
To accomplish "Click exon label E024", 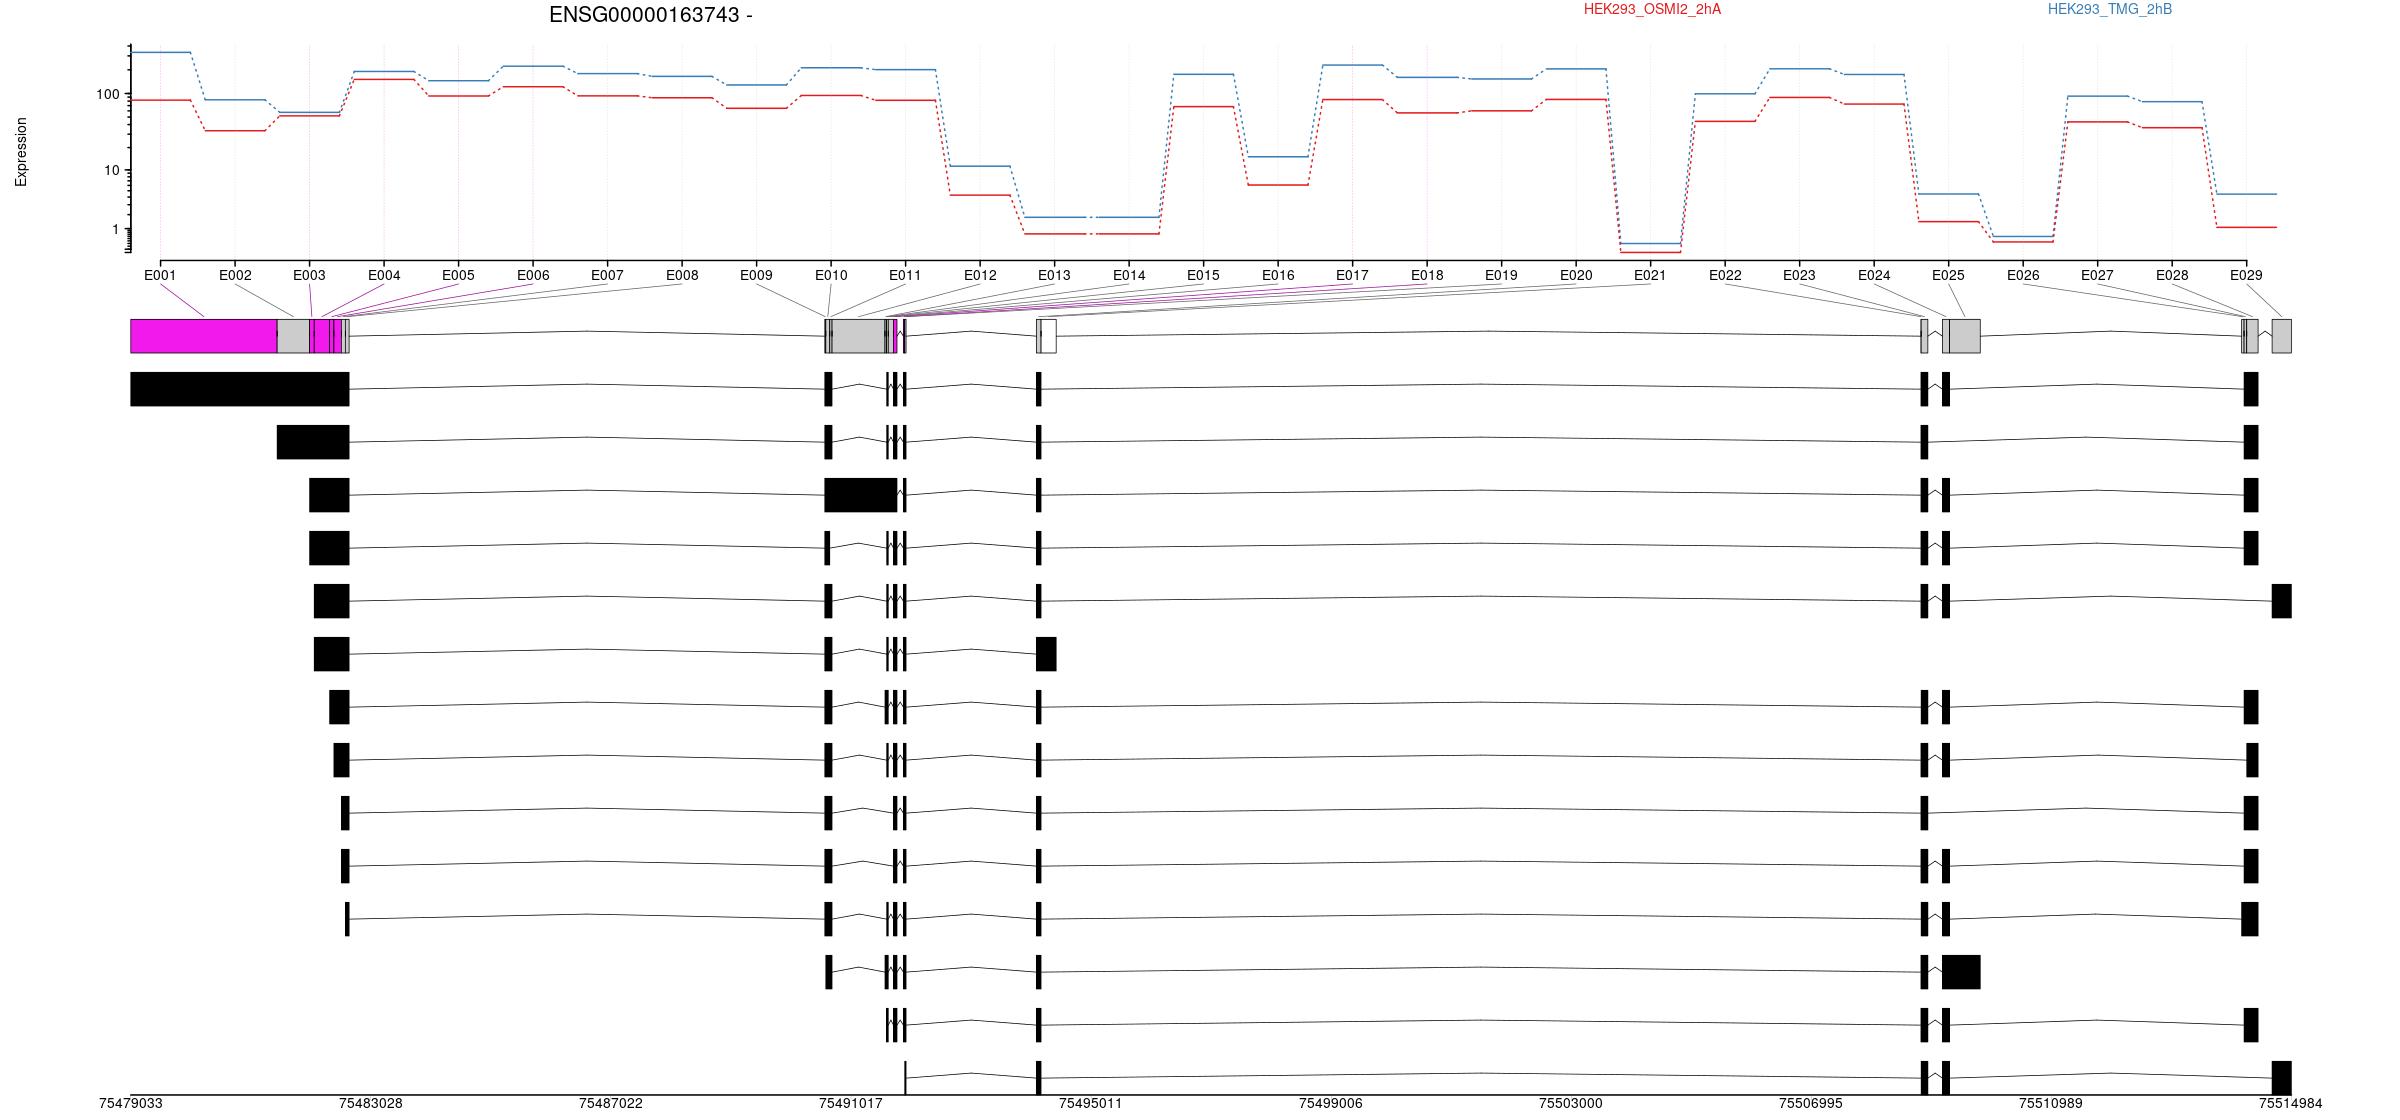I will coord(1874,275).
